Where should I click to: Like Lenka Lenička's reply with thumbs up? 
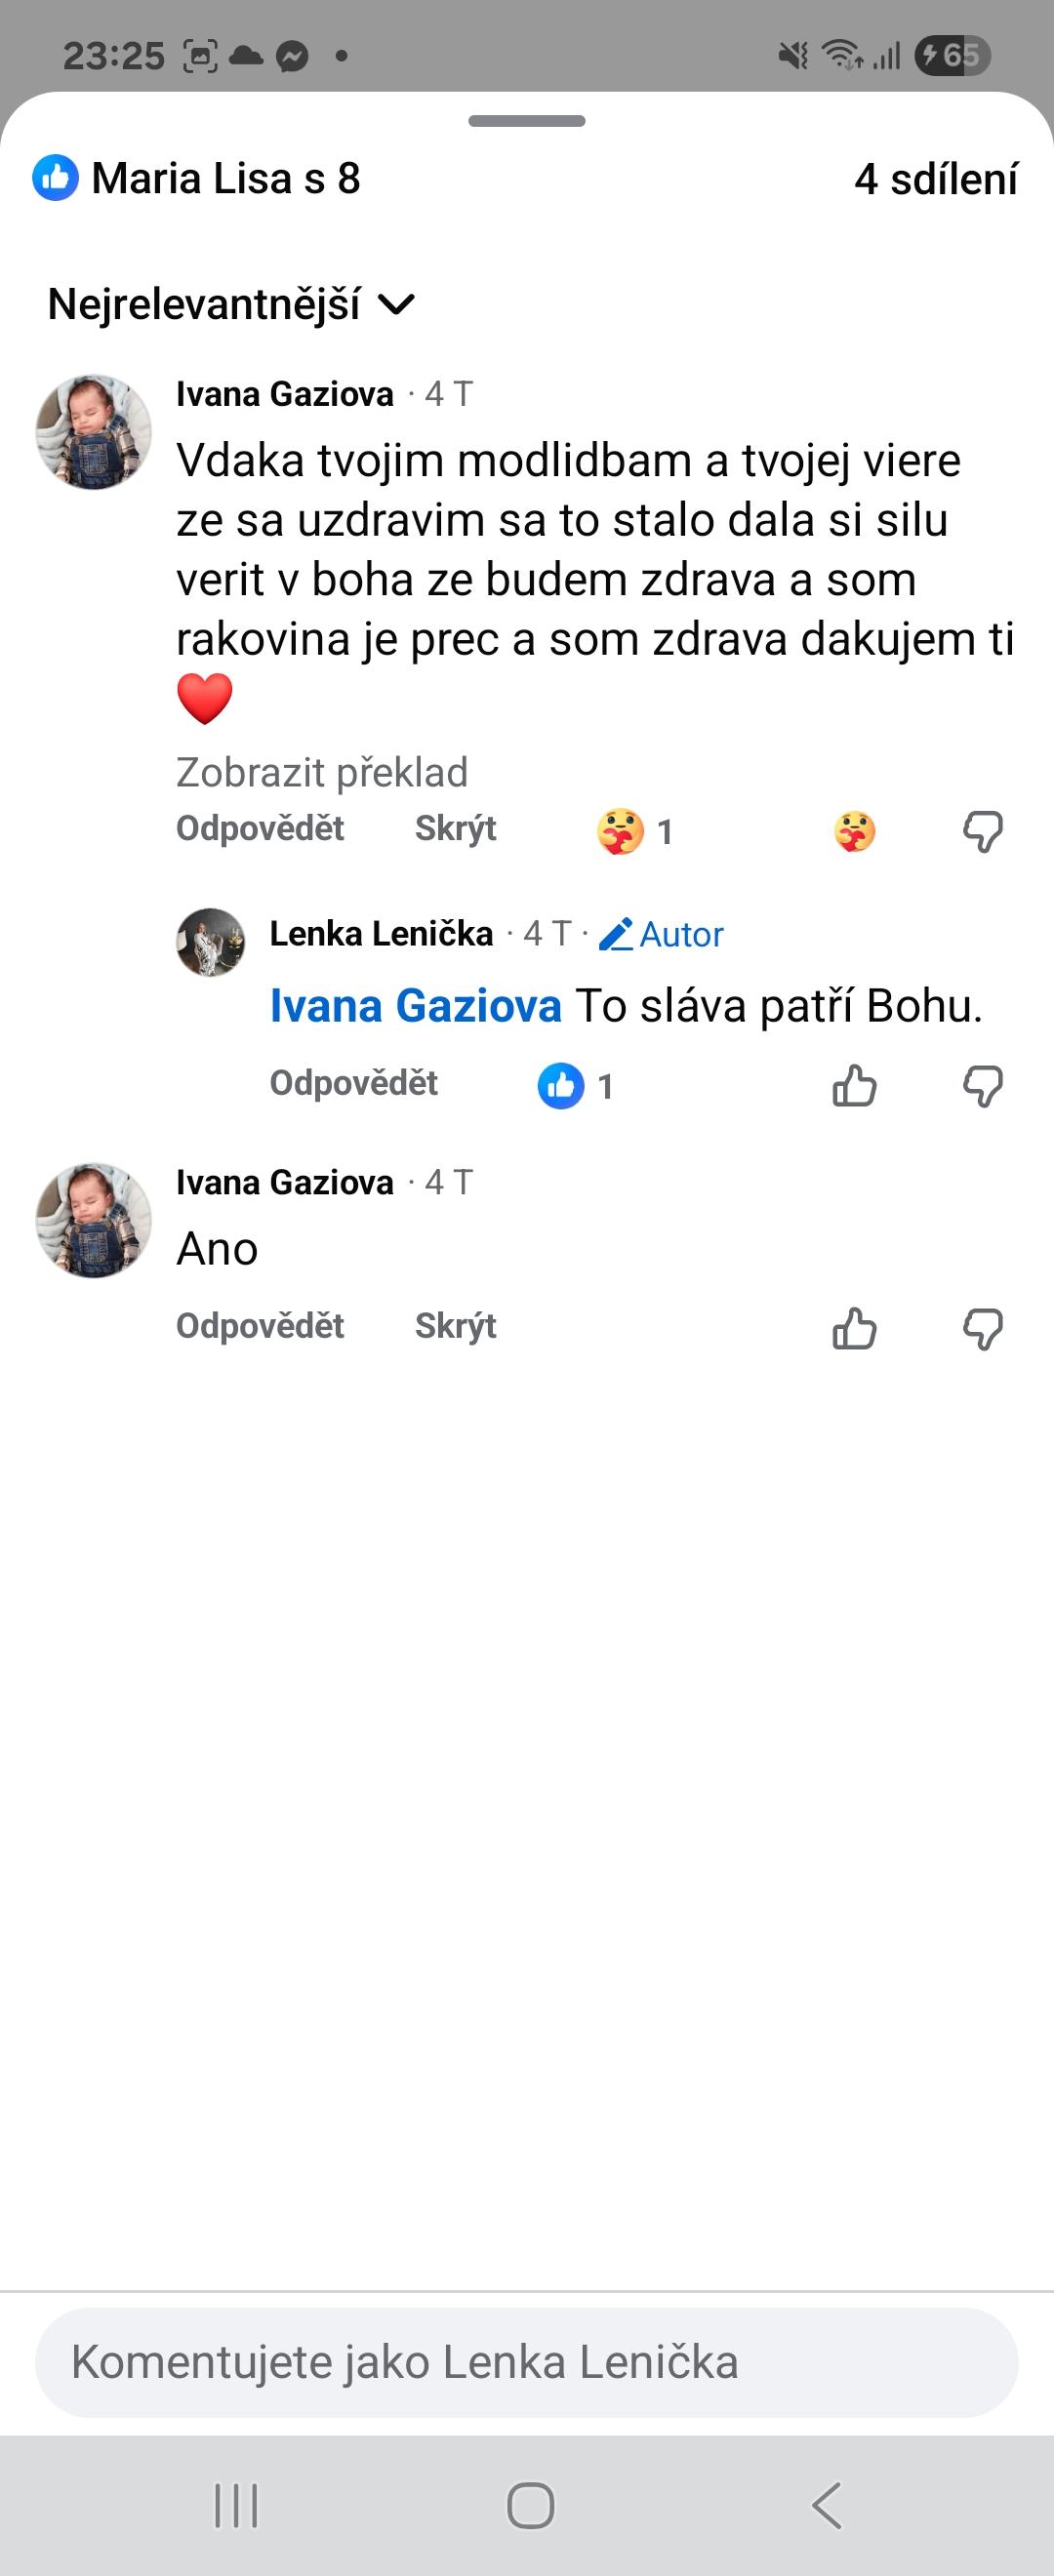point(854,1086)
